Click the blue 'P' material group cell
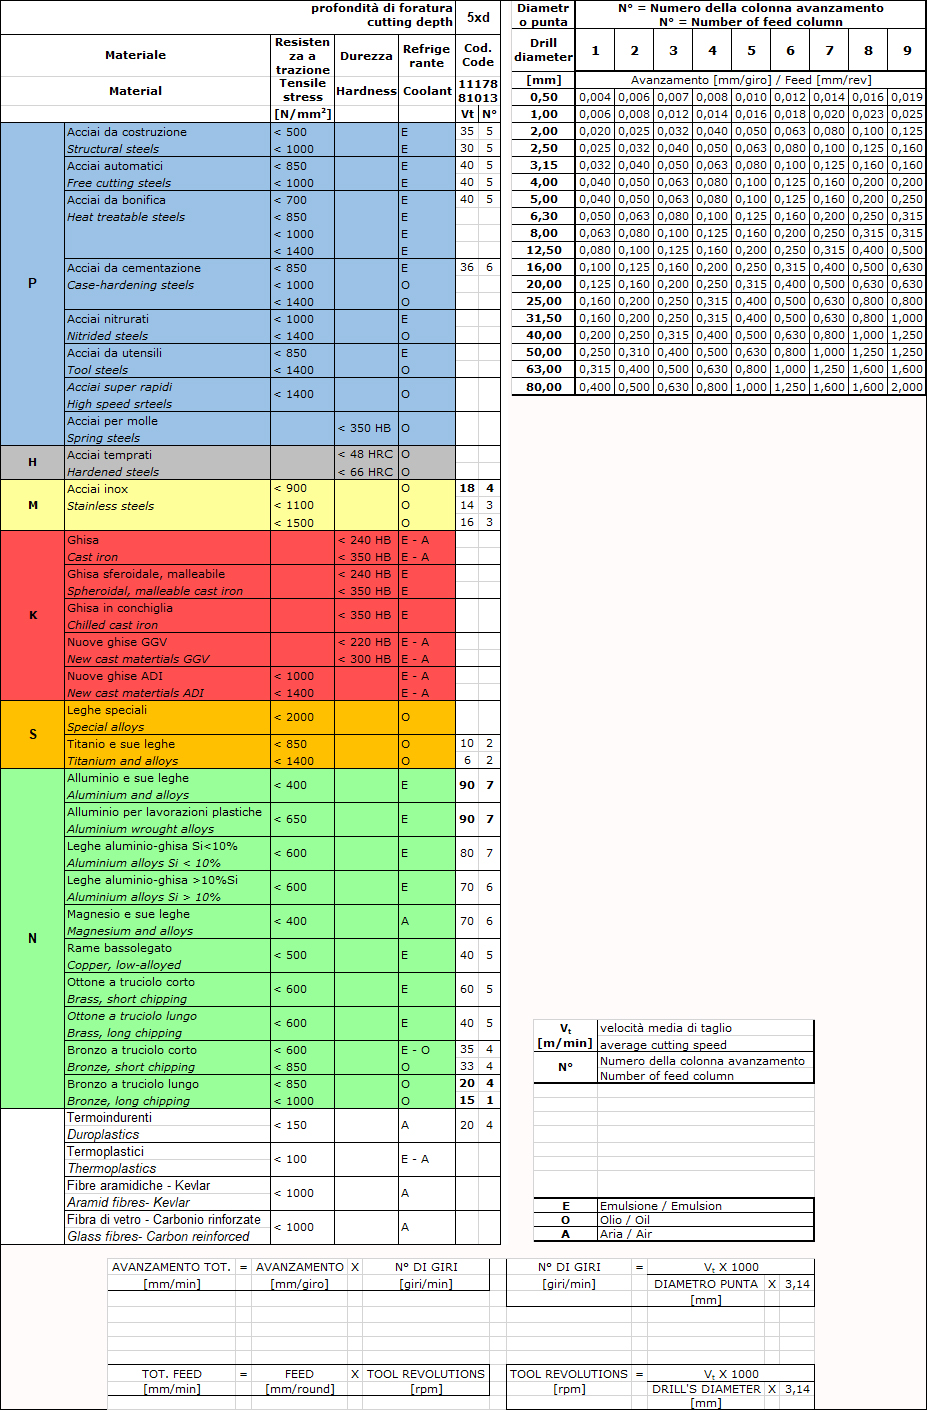This screenshot has width=927, height=1410. click(x=33, y=284)
